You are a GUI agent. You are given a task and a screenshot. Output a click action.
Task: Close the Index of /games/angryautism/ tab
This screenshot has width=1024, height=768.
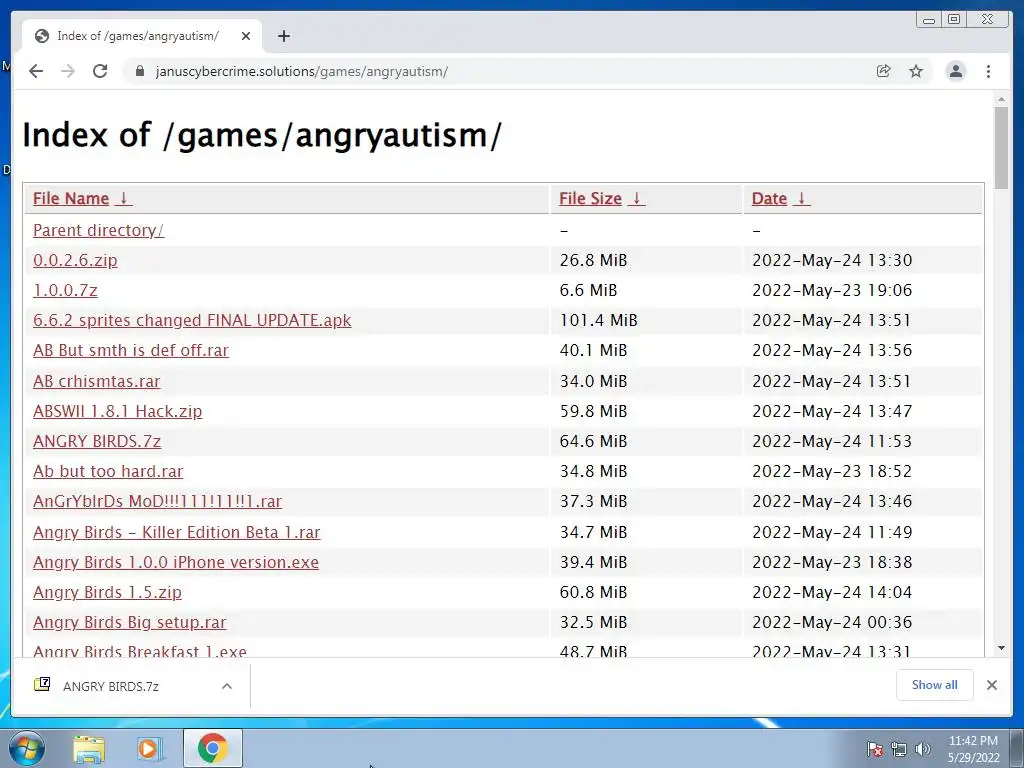246,36
